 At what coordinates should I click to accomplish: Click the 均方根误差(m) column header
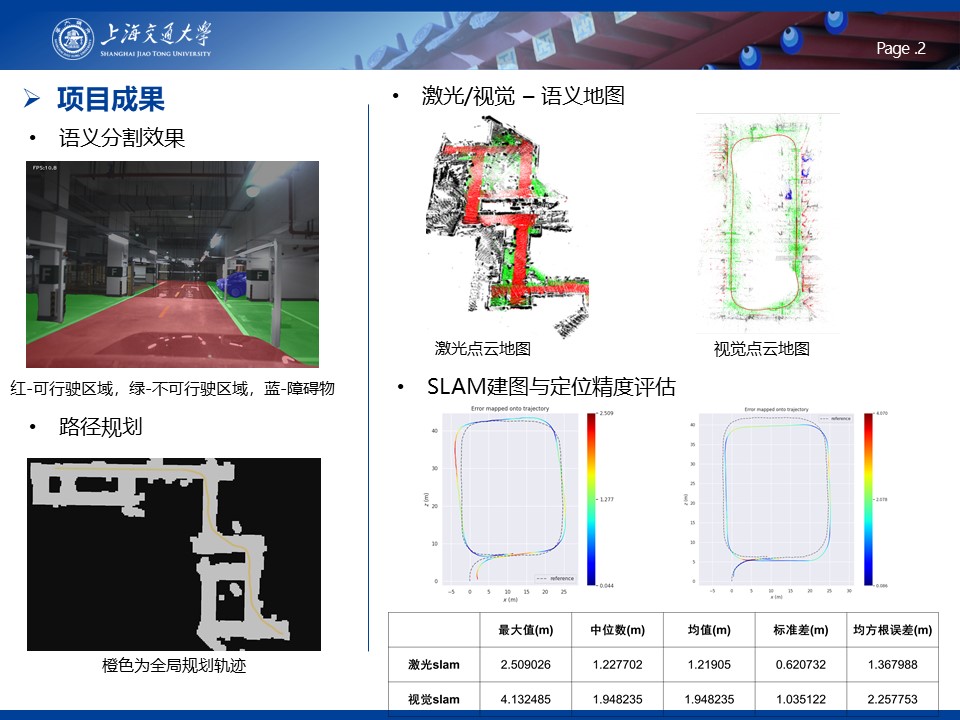pyautogui.click(x=892, y=630)
